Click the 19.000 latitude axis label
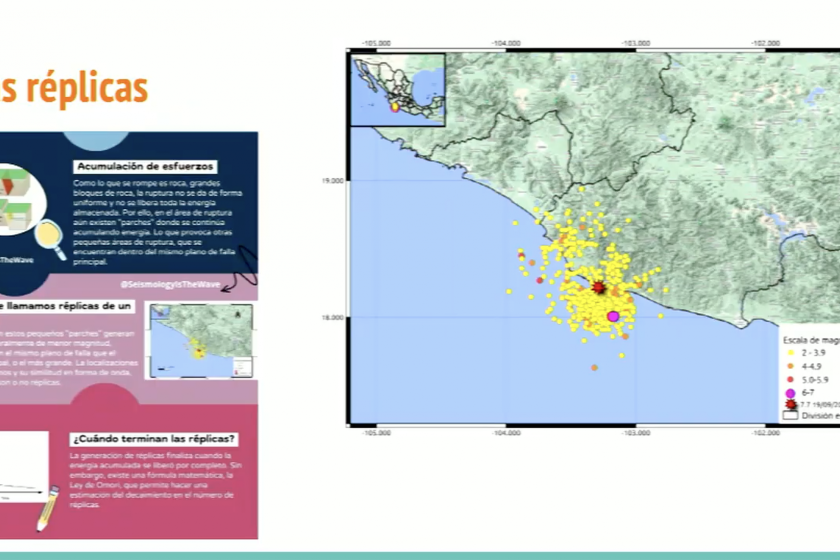Image resolution: width=840 pixels, height=560 pixels. pos(332,181)
